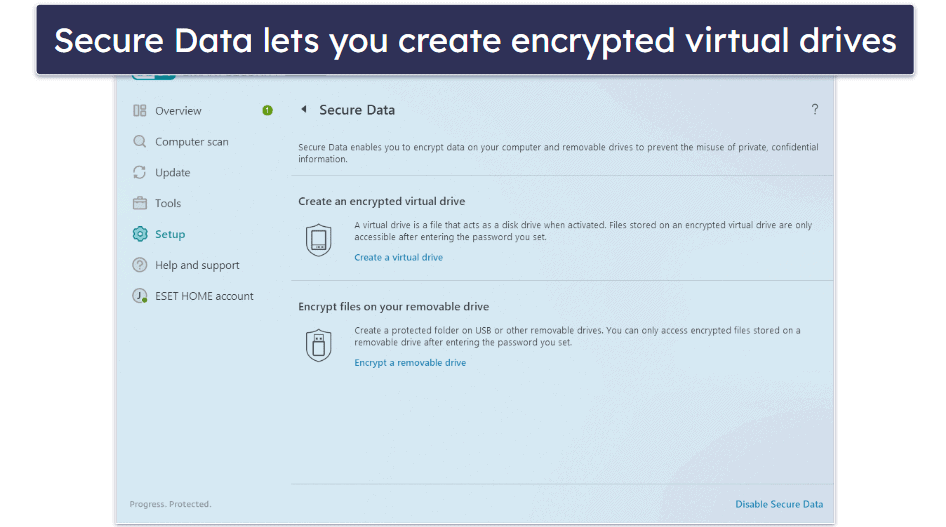The image size is (946, 527).
Task: Click the removable drive USB shield icon
Action: point(319,345)
